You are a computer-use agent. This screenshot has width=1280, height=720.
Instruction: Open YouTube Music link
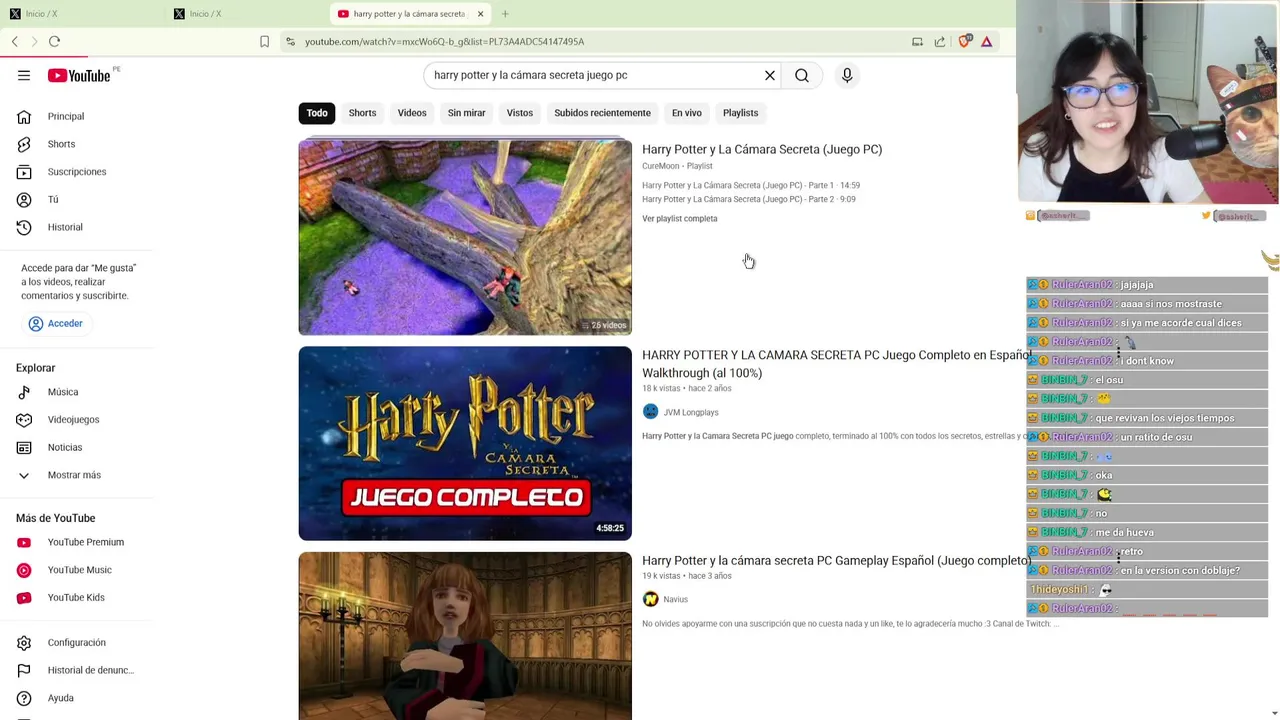78,570
